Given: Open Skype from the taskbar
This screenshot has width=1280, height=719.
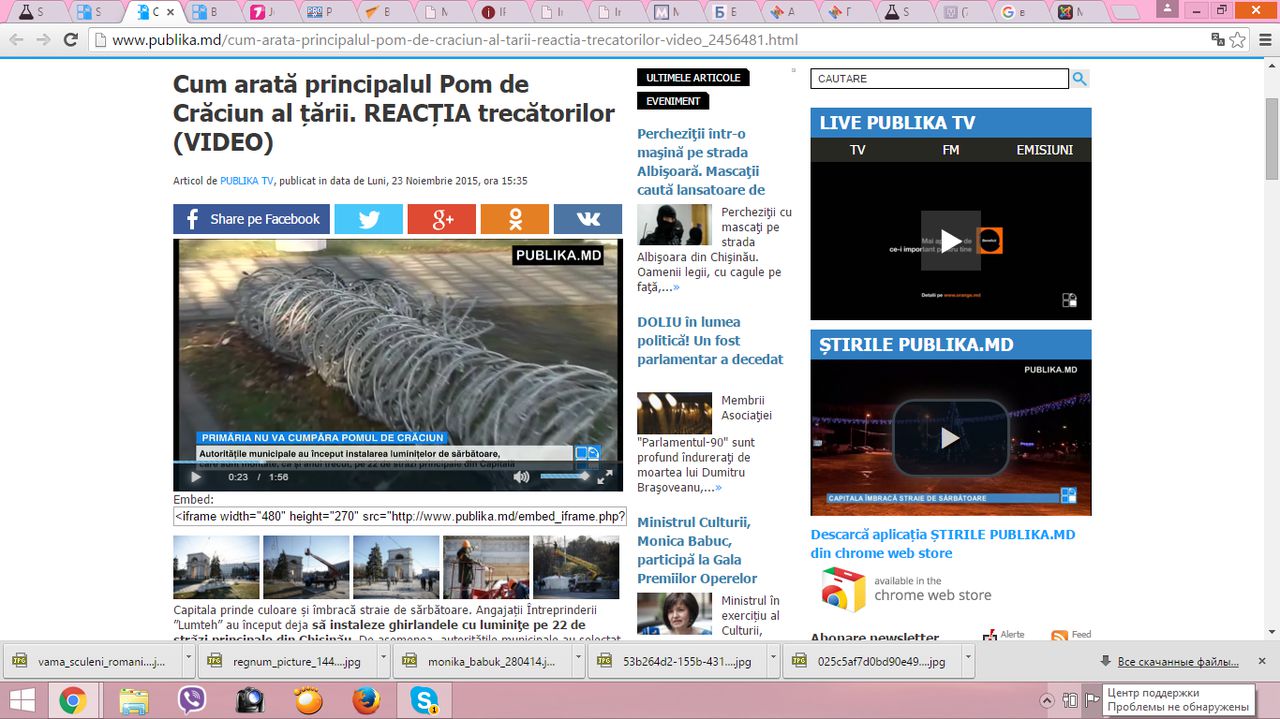Looking at the screenshot, I should pos(425,701).
